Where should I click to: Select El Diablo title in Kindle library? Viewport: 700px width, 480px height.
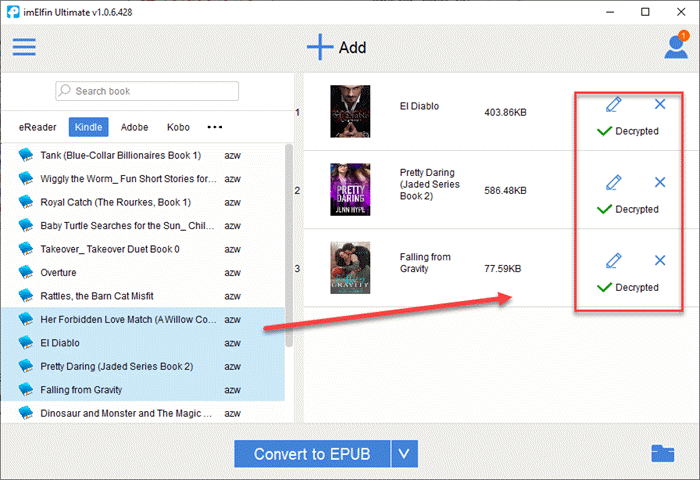click(x=60, y=343)
